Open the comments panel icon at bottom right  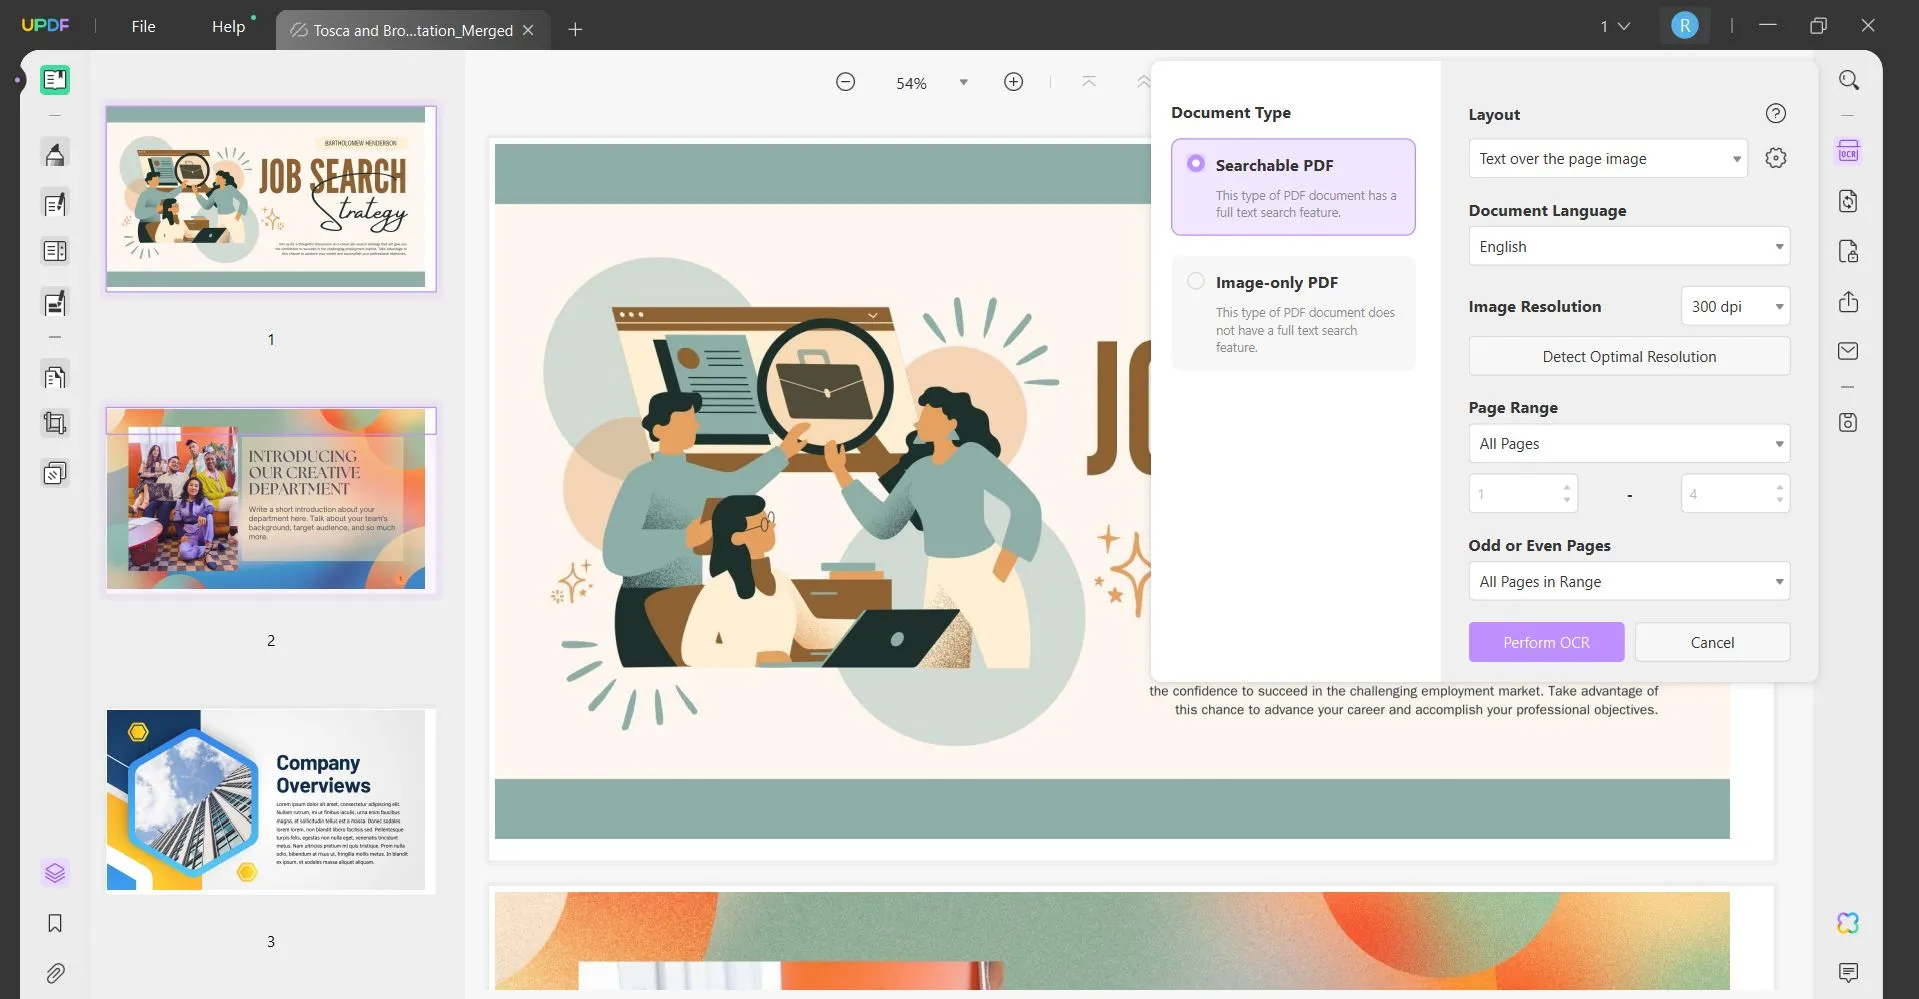(x=1848, y=972)
